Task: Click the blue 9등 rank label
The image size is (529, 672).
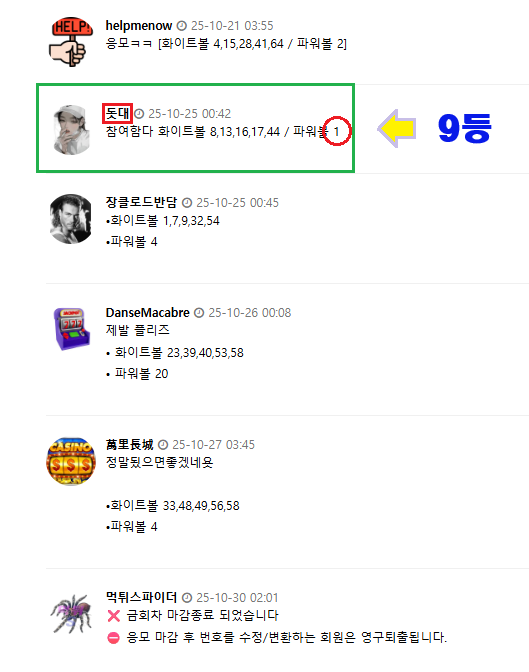Action: [464, 128]
